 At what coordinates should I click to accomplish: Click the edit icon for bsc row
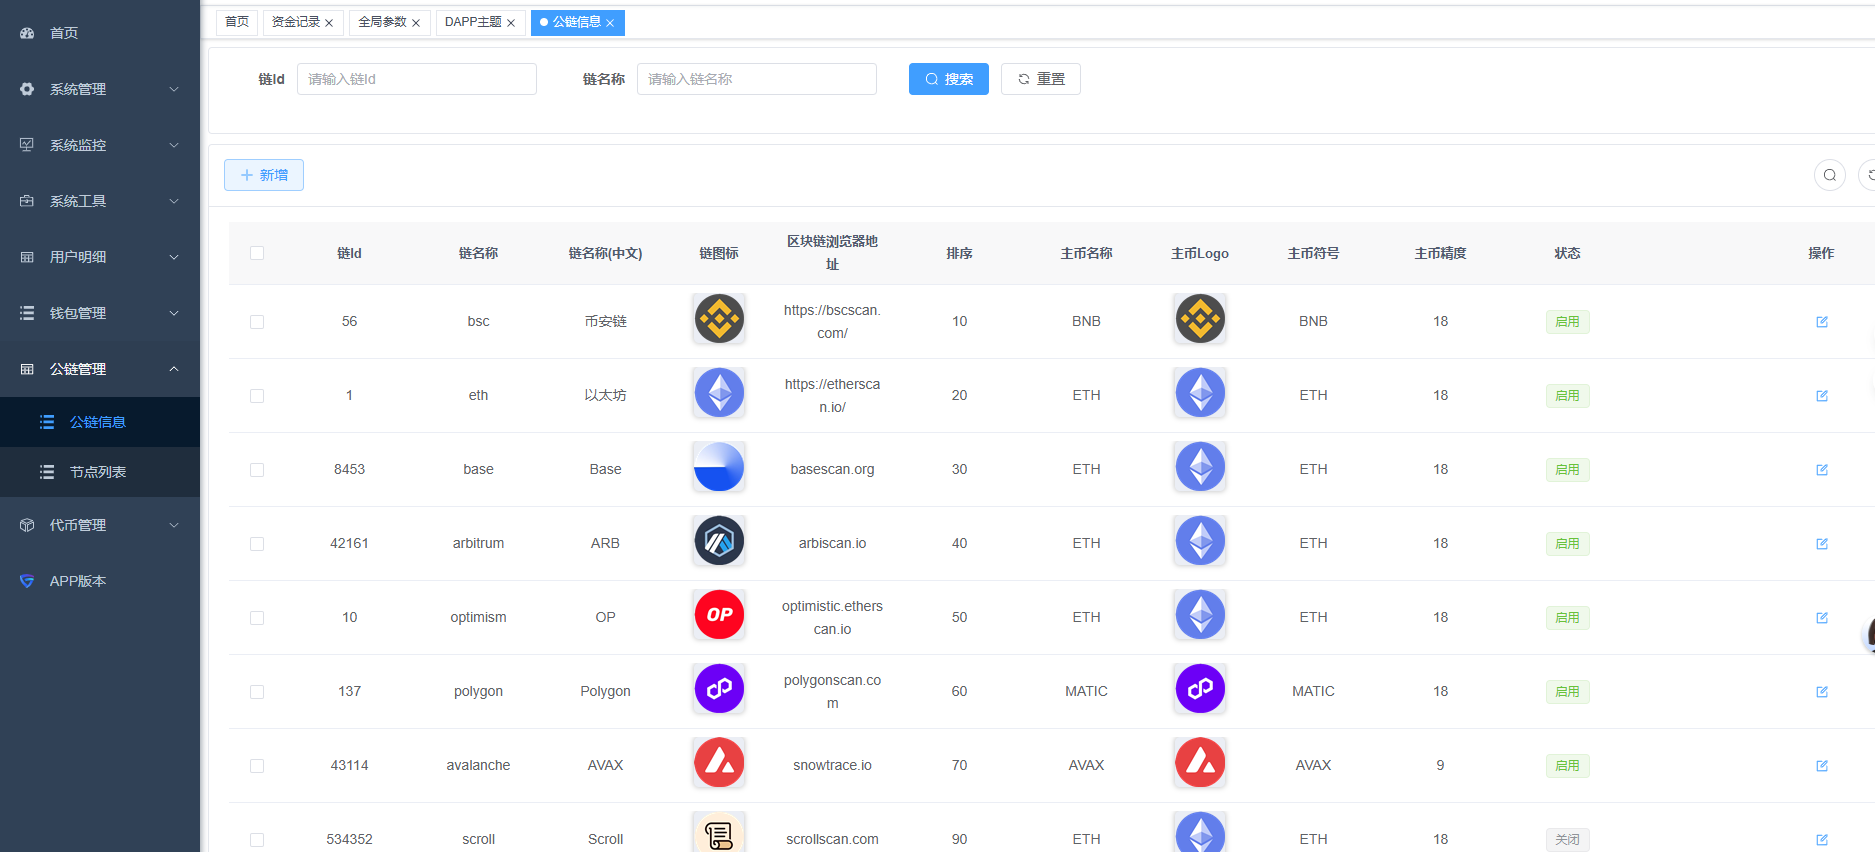pyautogui.click(x=1821, y=322)
